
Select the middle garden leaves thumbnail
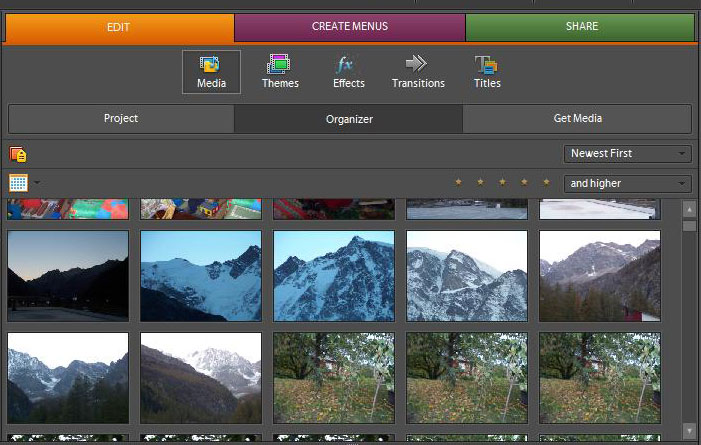coord(467,378)
